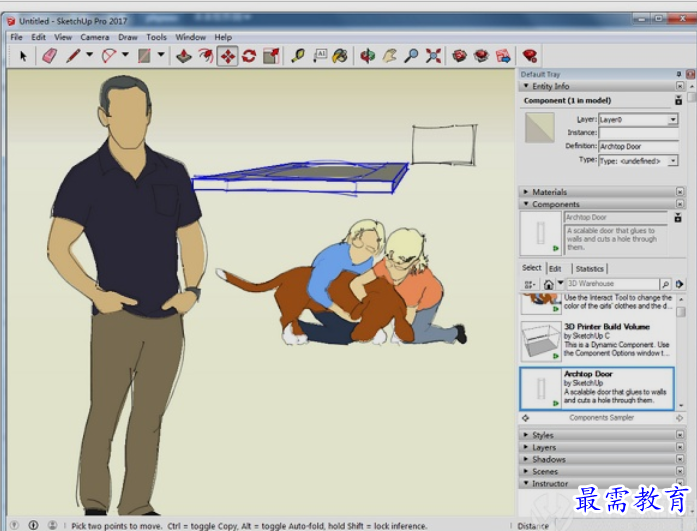
Task: Select the Paint Bucket tool
Action: (x=340, y=56)
